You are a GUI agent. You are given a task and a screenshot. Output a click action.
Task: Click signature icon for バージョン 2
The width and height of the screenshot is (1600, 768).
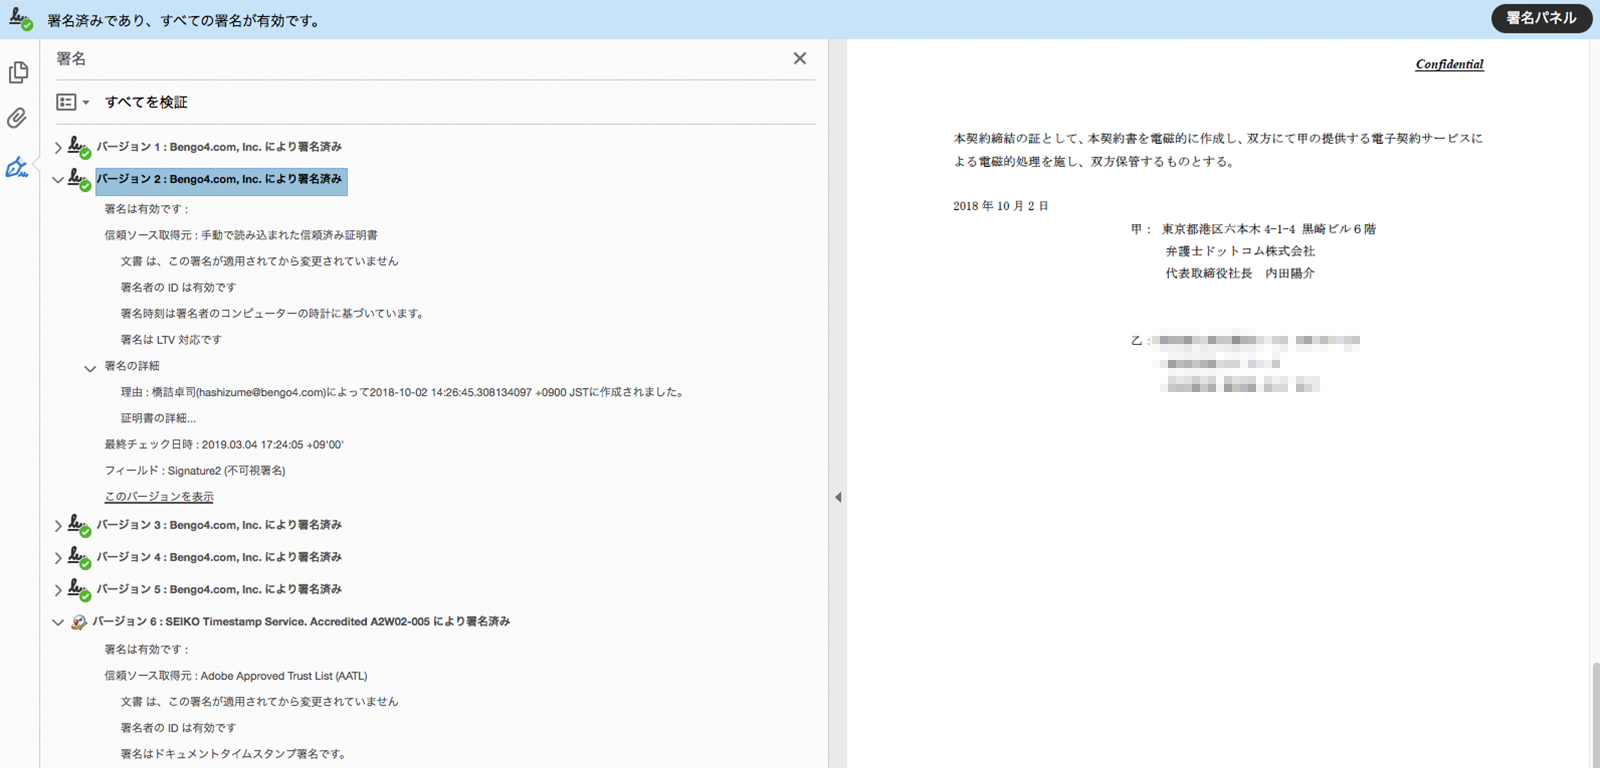[x=79, y=180]
